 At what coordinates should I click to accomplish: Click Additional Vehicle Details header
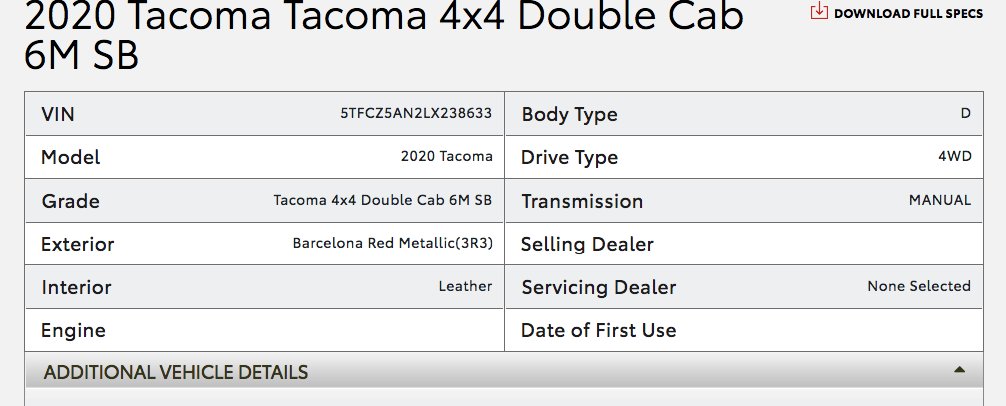pyautogui.click(x=504, y=371)
